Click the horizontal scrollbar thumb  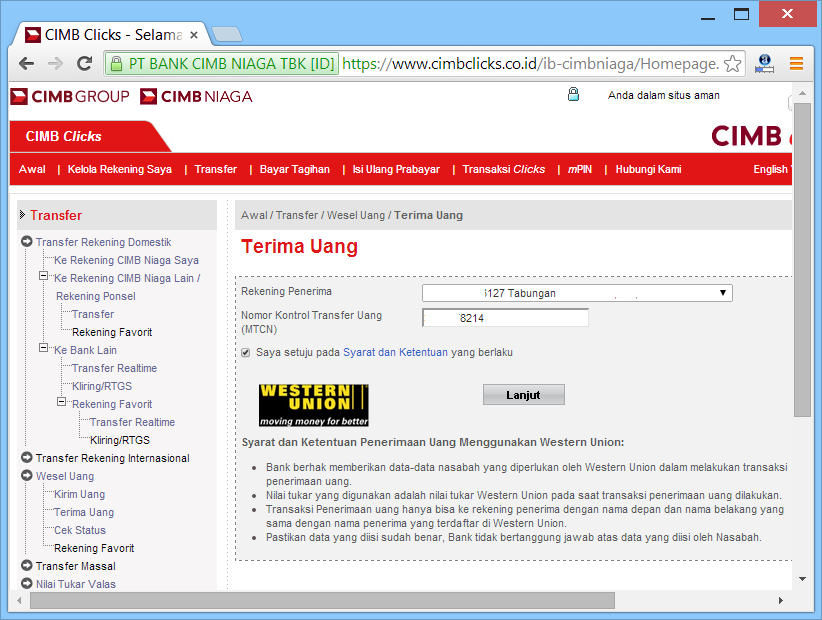(x=322, y=601)
